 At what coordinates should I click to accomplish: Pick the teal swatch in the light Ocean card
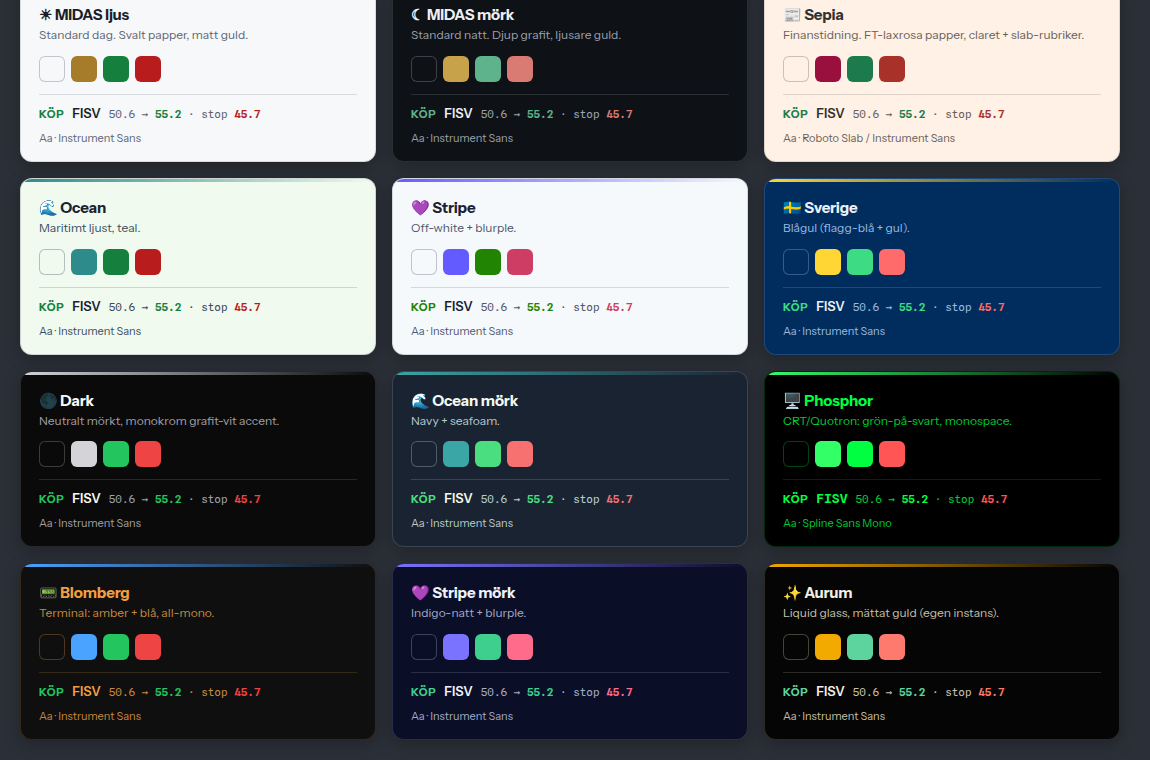click(84, 262)
